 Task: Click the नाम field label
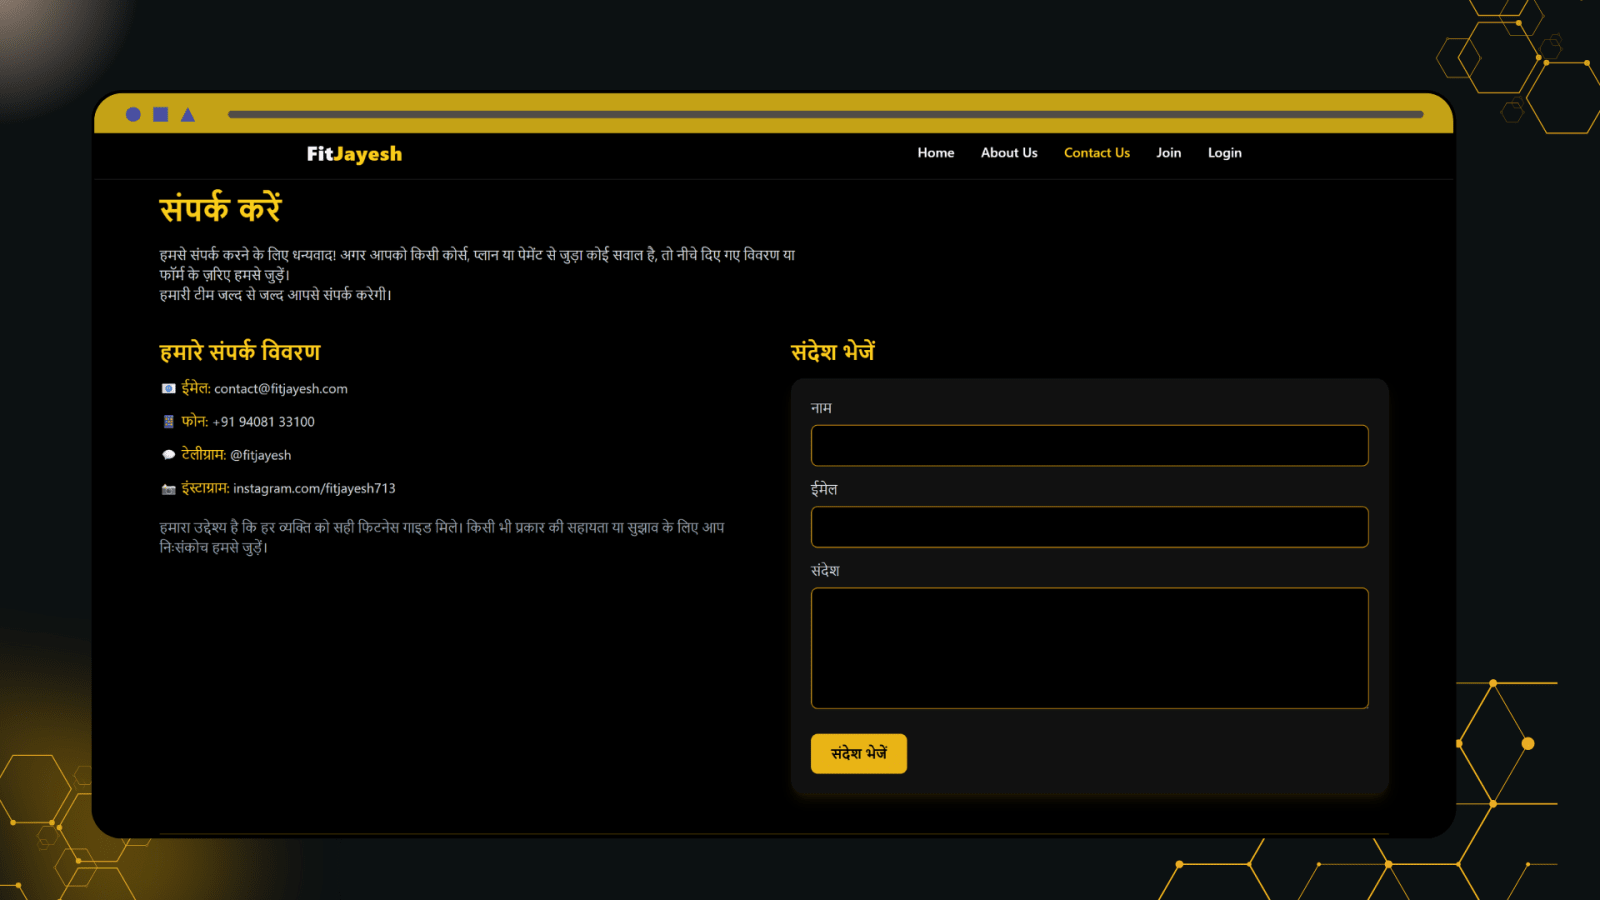point(821,408)
